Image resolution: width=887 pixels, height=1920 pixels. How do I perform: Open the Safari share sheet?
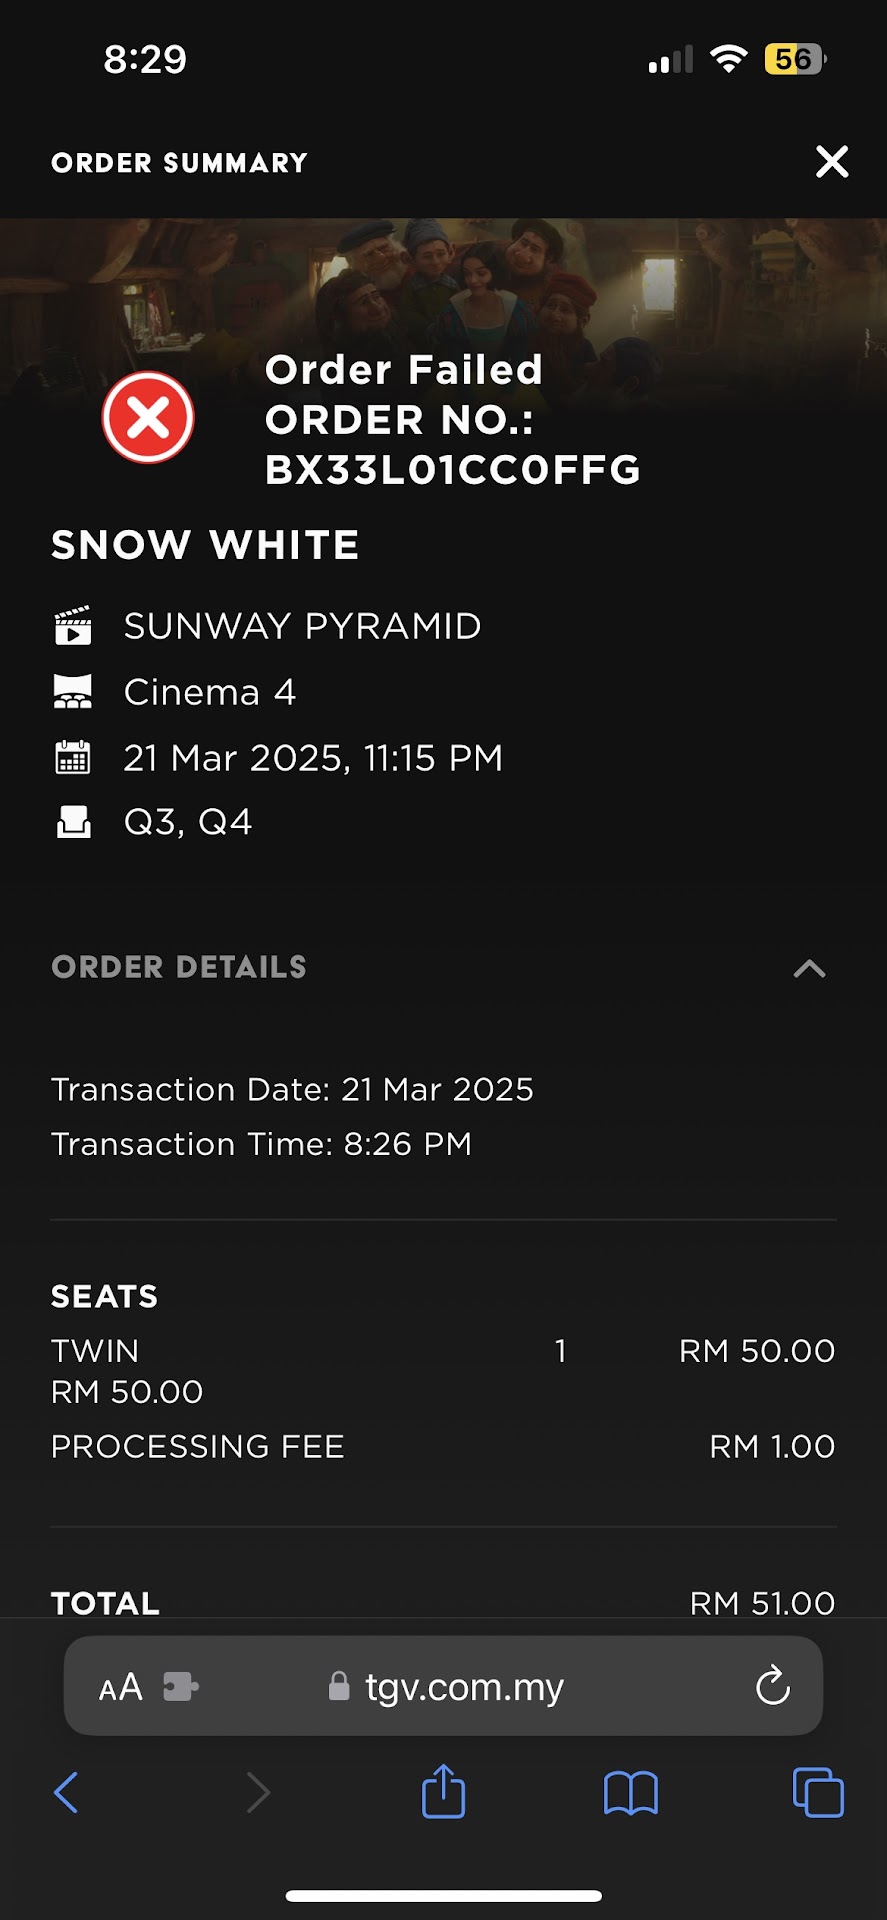[x=443, y=1791]
